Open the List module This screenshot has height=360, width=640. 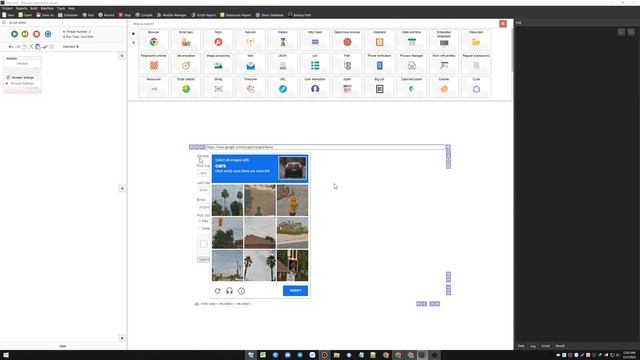click(x=315, y=63)
